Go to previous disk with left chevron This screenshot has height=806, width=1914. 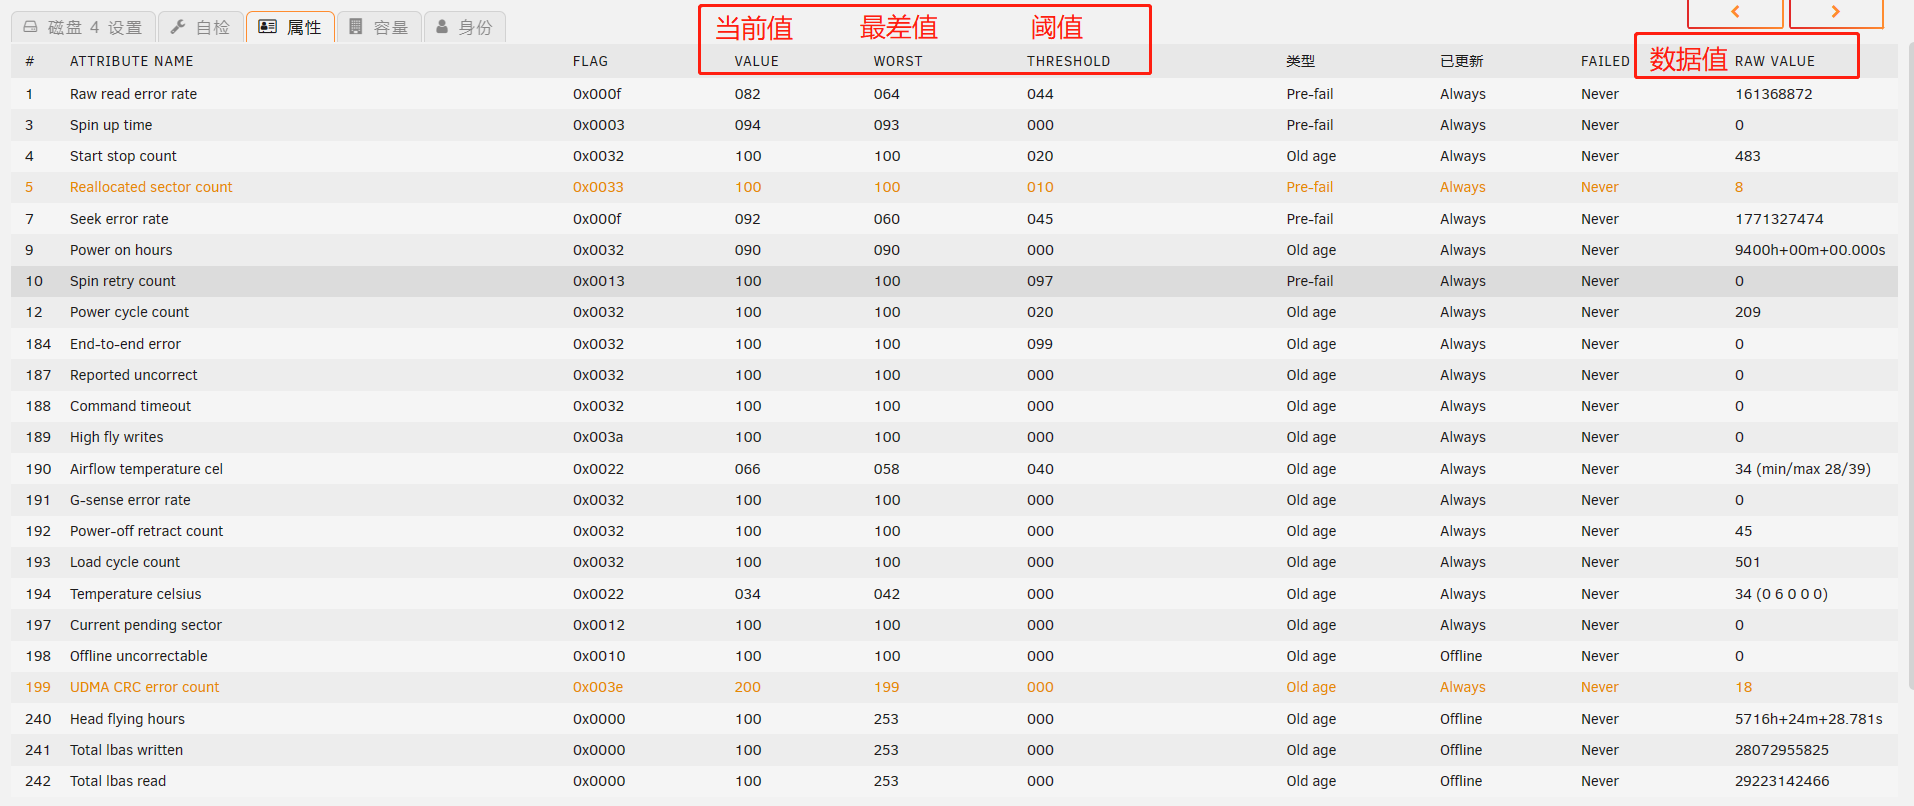(x=1735, y=12)
